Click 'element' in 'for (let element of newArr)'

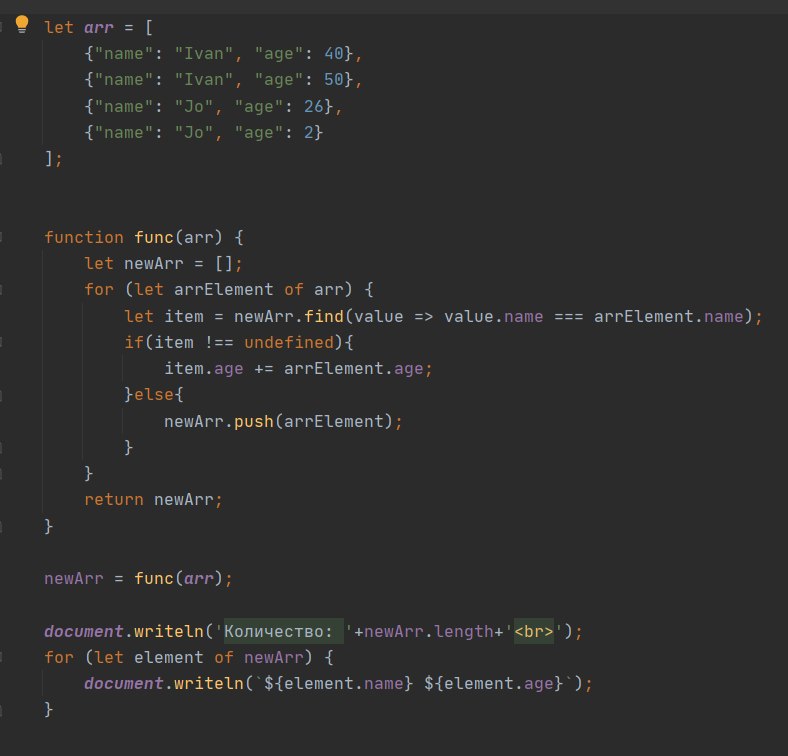point(169,657)
